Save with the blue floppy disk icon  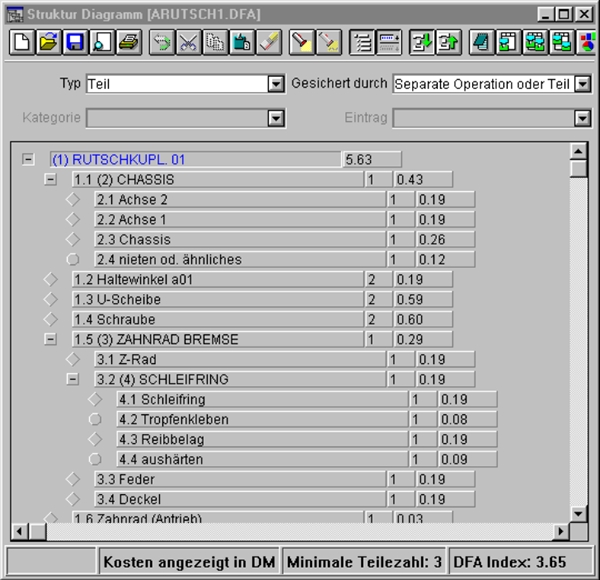tap(75, 42)
